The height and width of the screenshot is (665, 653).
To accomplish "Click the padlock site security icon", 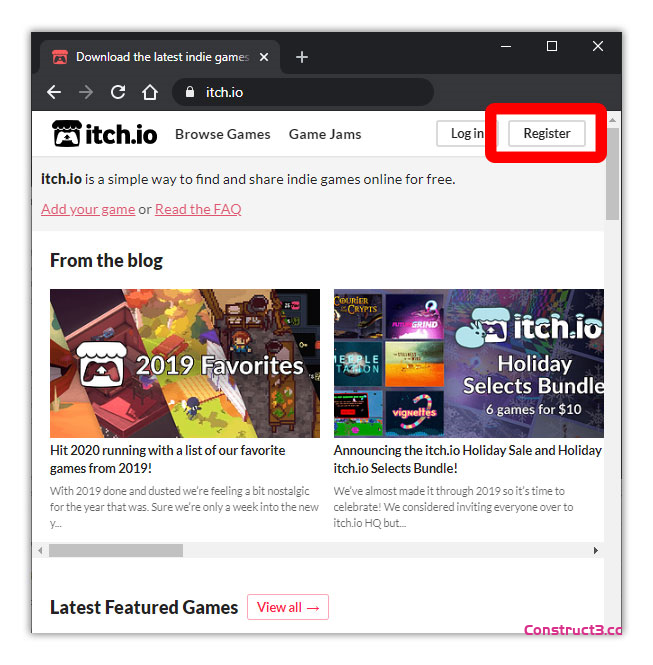I will tap(188, 92).
